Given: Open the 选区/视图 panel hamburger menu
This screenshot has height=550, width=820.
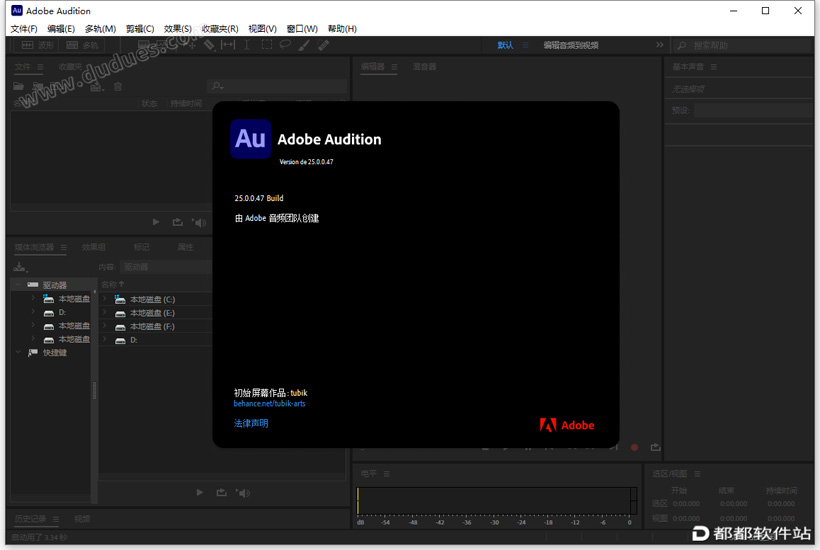Looking at the screenshot, I should click(697, 474).
